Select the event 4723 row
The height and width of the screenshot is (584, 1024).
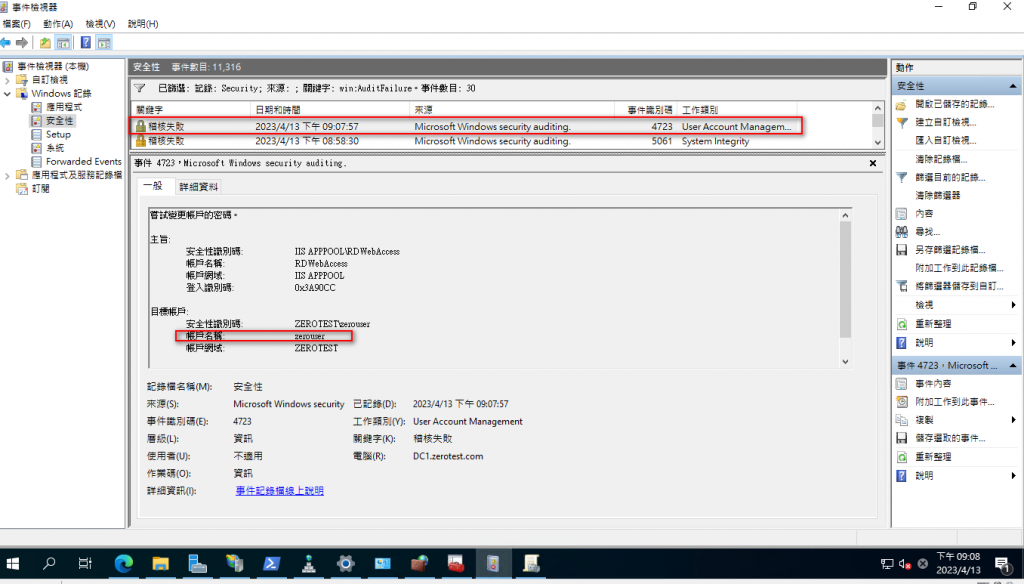pyautogui.click(x=465, y=127)
